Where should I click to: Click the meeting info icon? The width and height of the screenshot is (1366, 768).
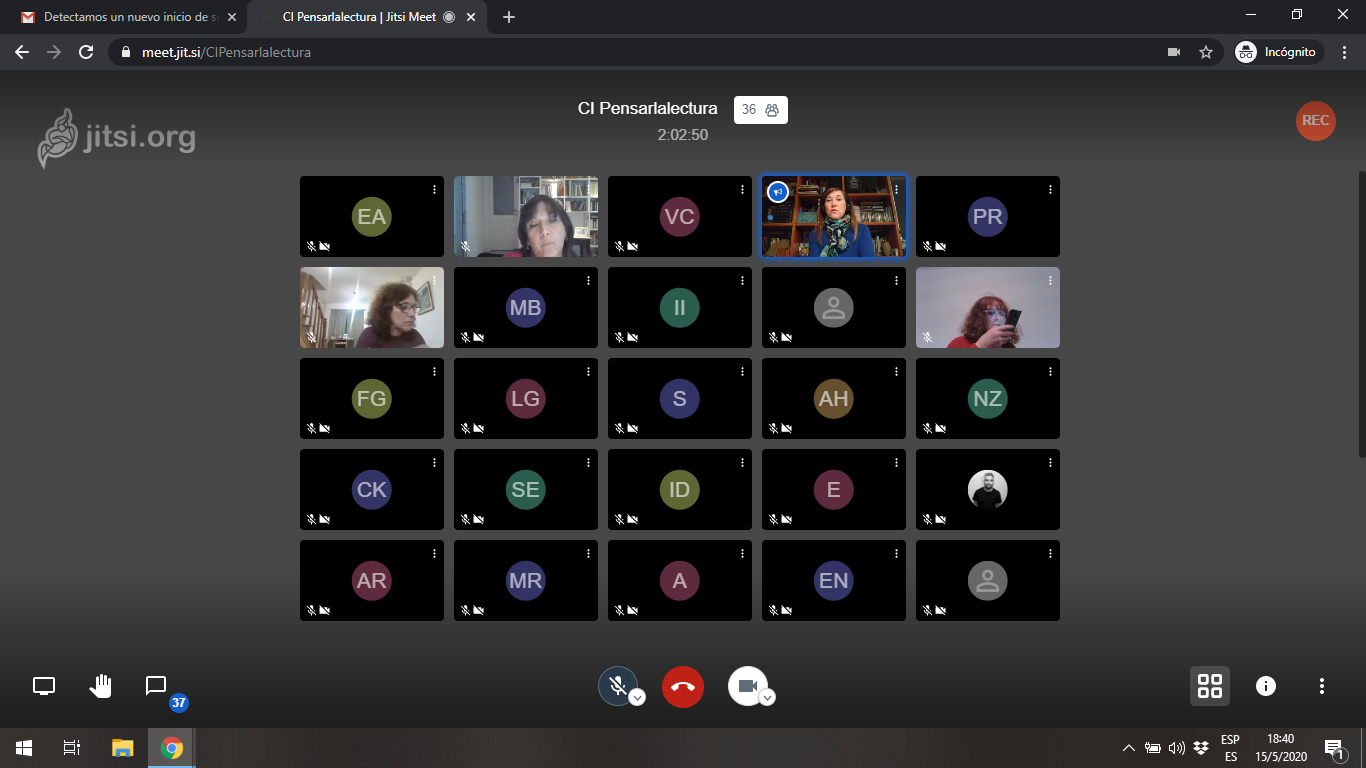click(1266, 686)
